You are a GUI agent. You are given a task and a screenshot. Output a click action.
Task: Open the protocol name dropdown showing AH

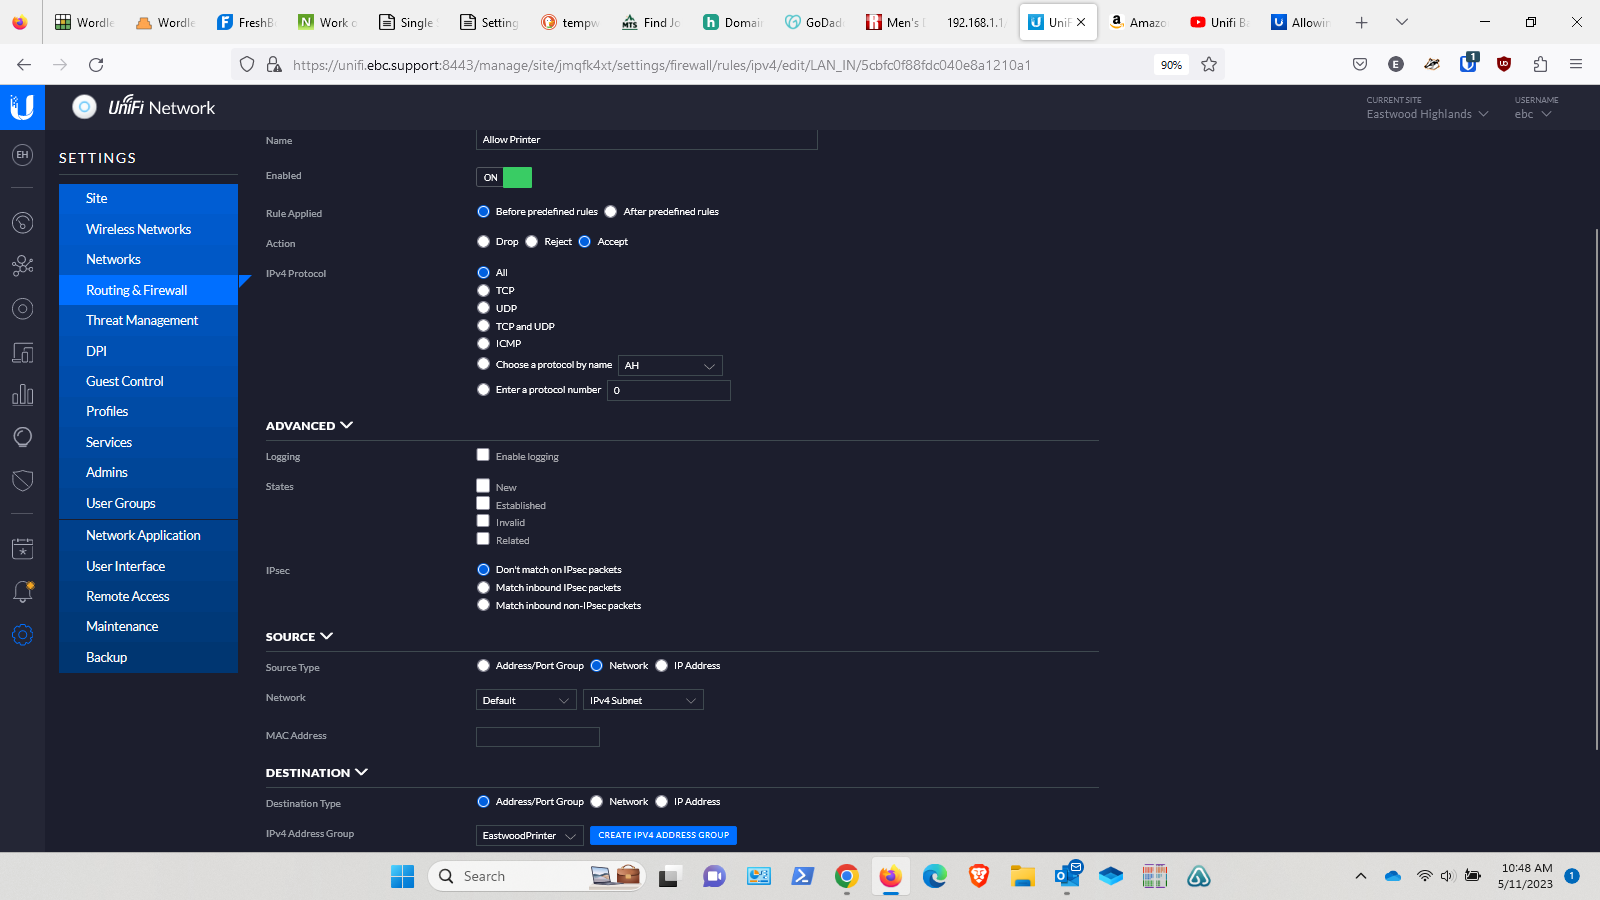point(670,366)
